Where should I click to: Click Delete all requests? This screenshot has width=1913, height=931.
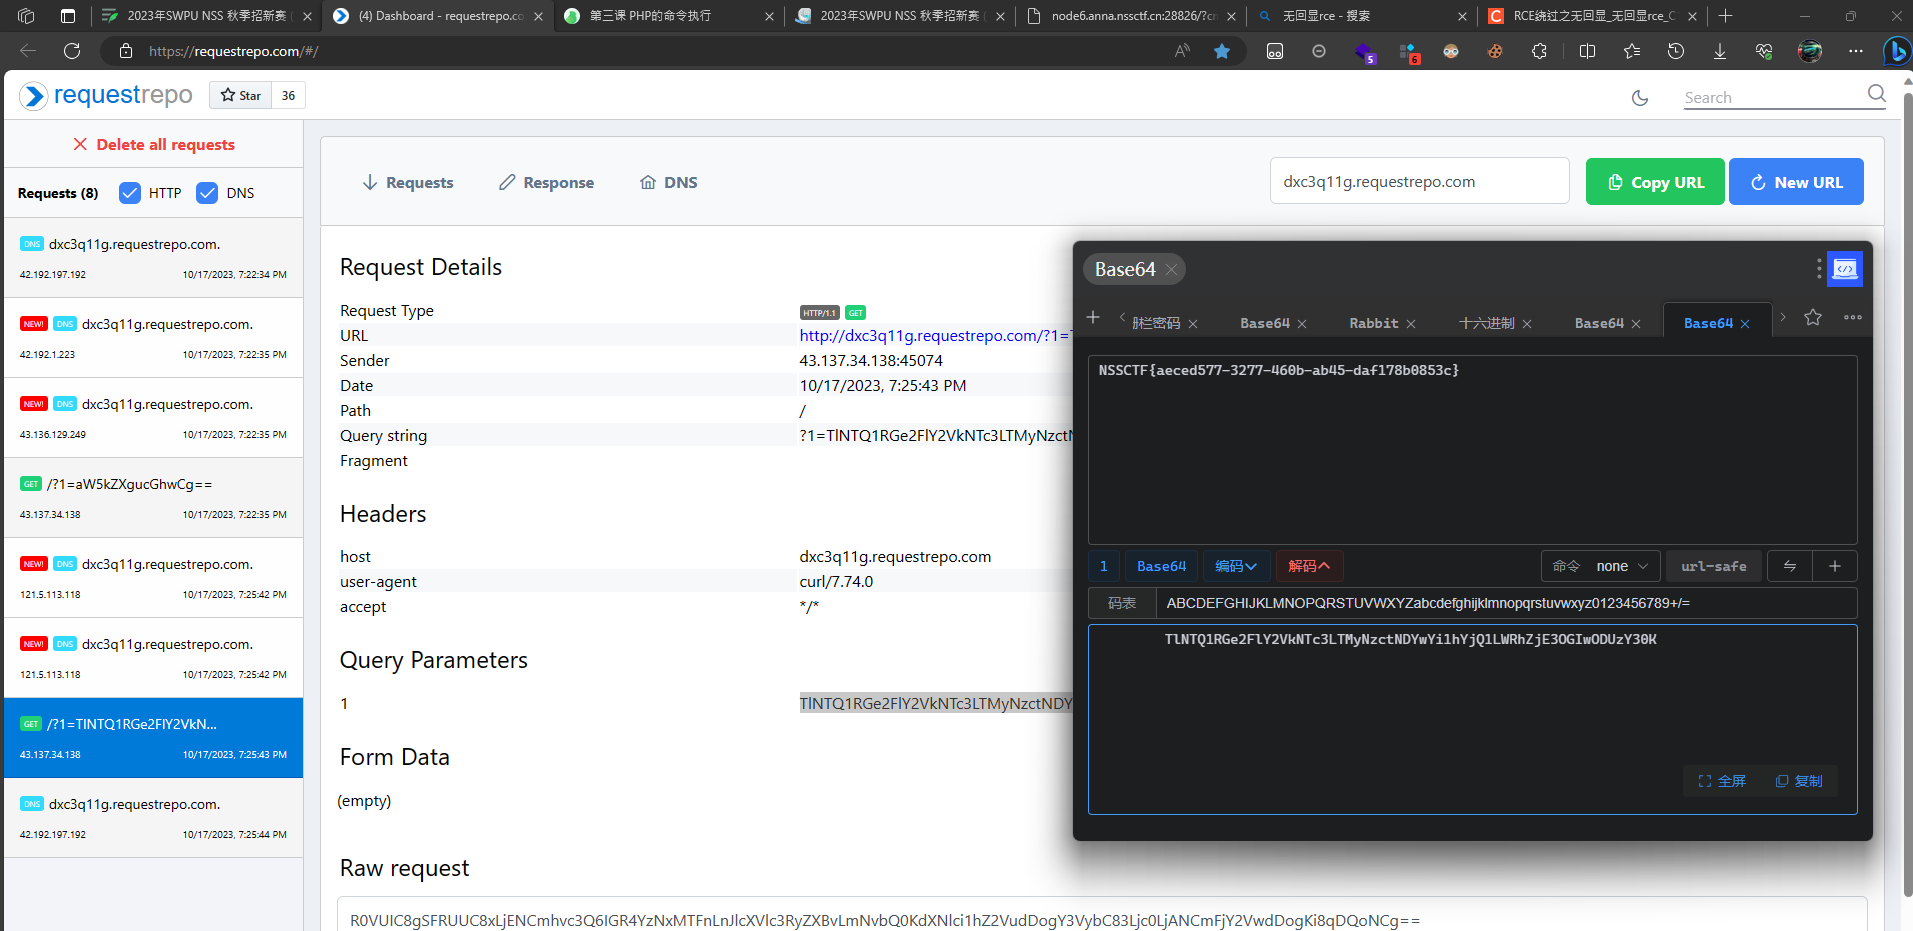(154, 144)
